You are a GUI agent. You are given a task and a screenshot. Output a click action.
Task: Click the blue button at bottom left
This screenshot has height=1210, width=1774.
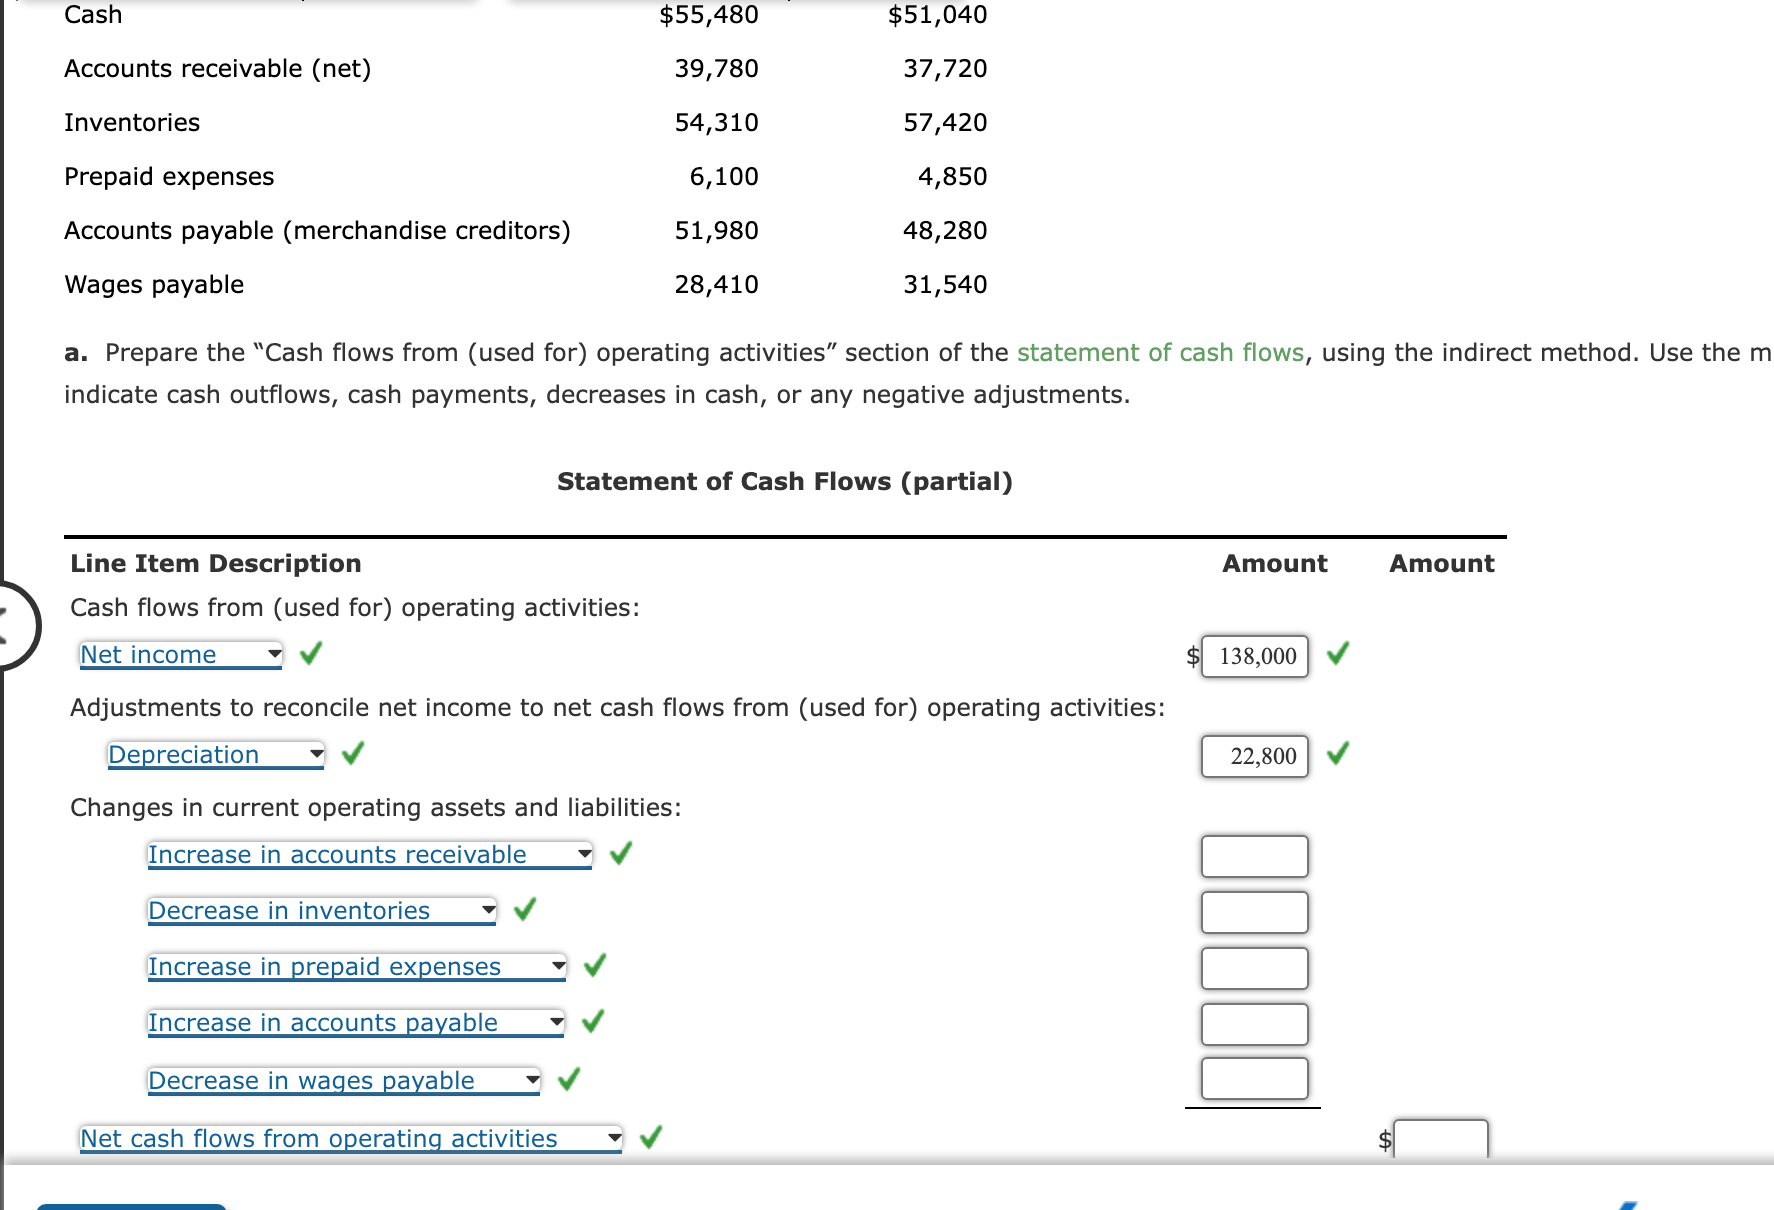click(130, 1206)
